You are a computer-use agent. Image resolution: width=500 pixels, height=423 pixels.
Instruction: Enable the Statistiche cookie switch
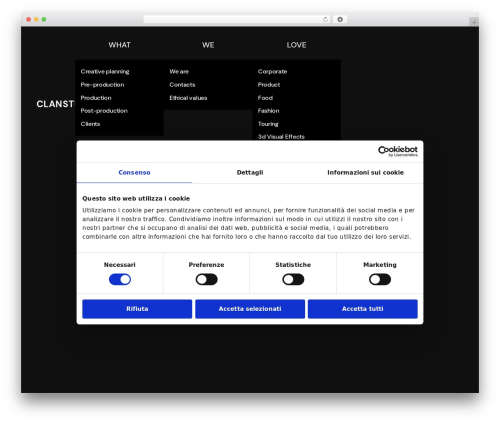[293, 279]
